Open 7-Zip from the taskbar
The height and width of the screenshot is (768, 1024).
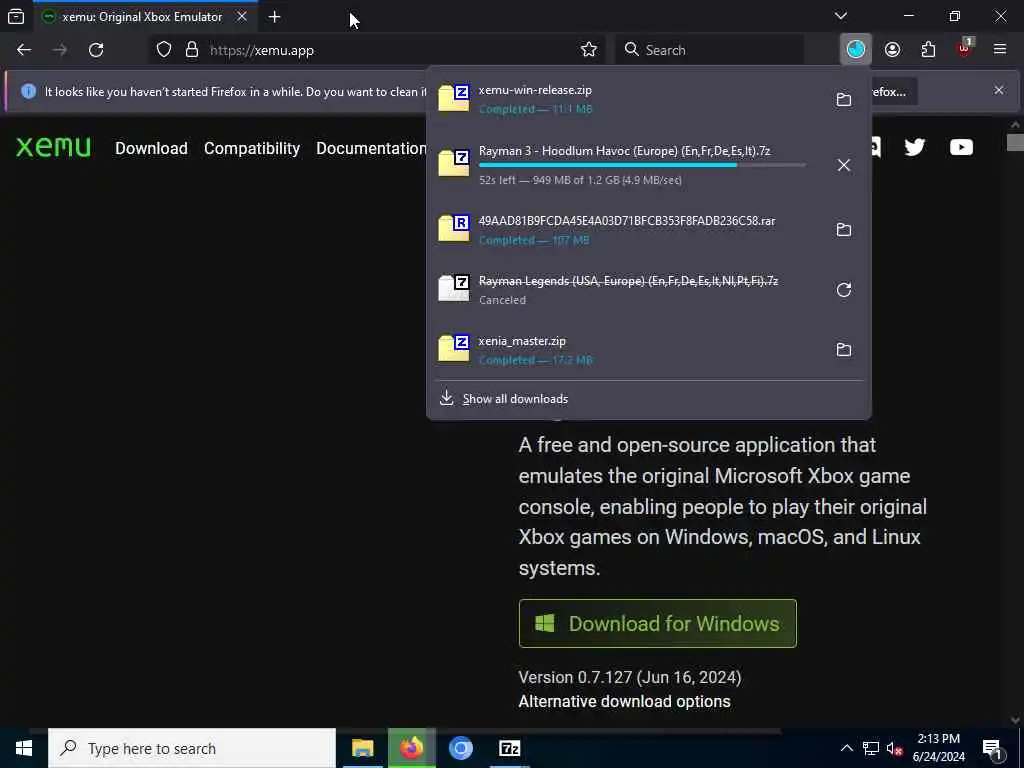[509, 748]
